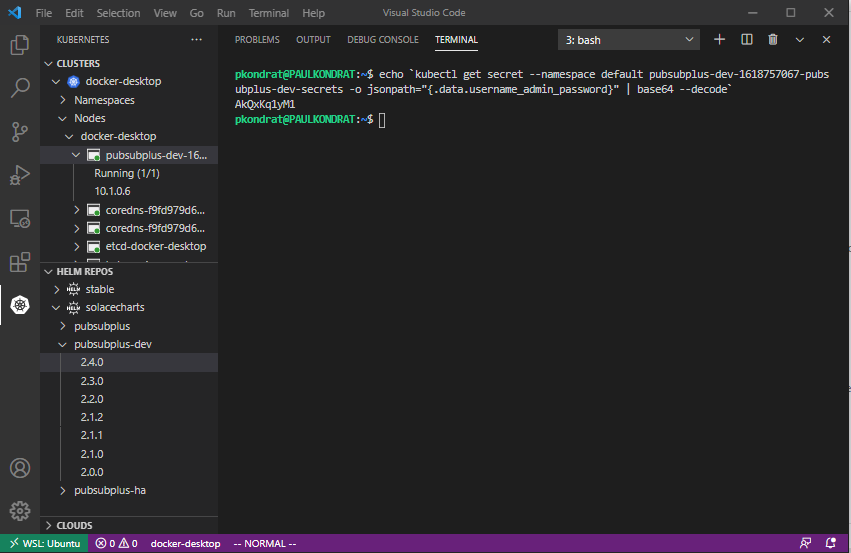Screen dimensions: 851x553
Task: Open the Search view icon
Action: pos(19,88)
